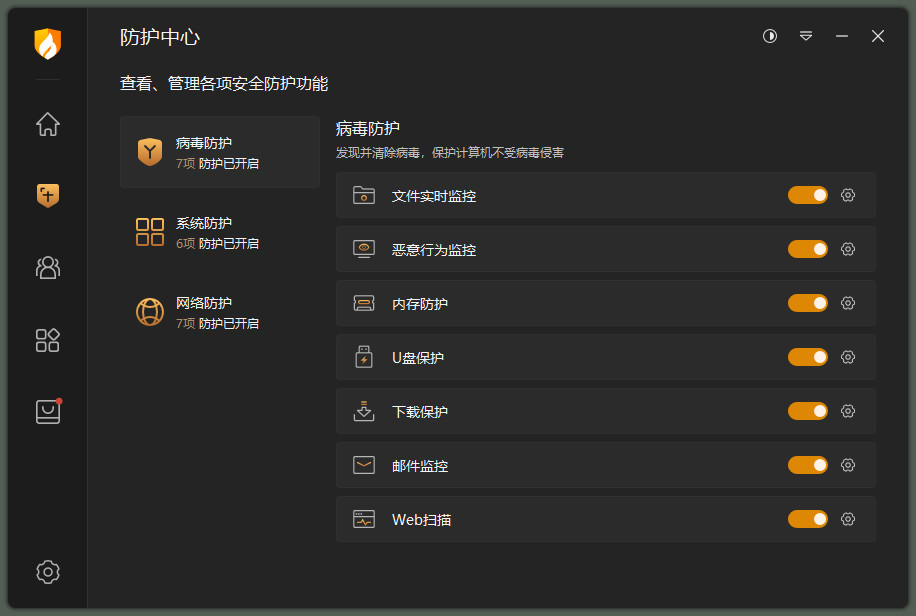916x616 pixels.
Task: Open the access control (users) sidebar icon
Action: [48, 267]
